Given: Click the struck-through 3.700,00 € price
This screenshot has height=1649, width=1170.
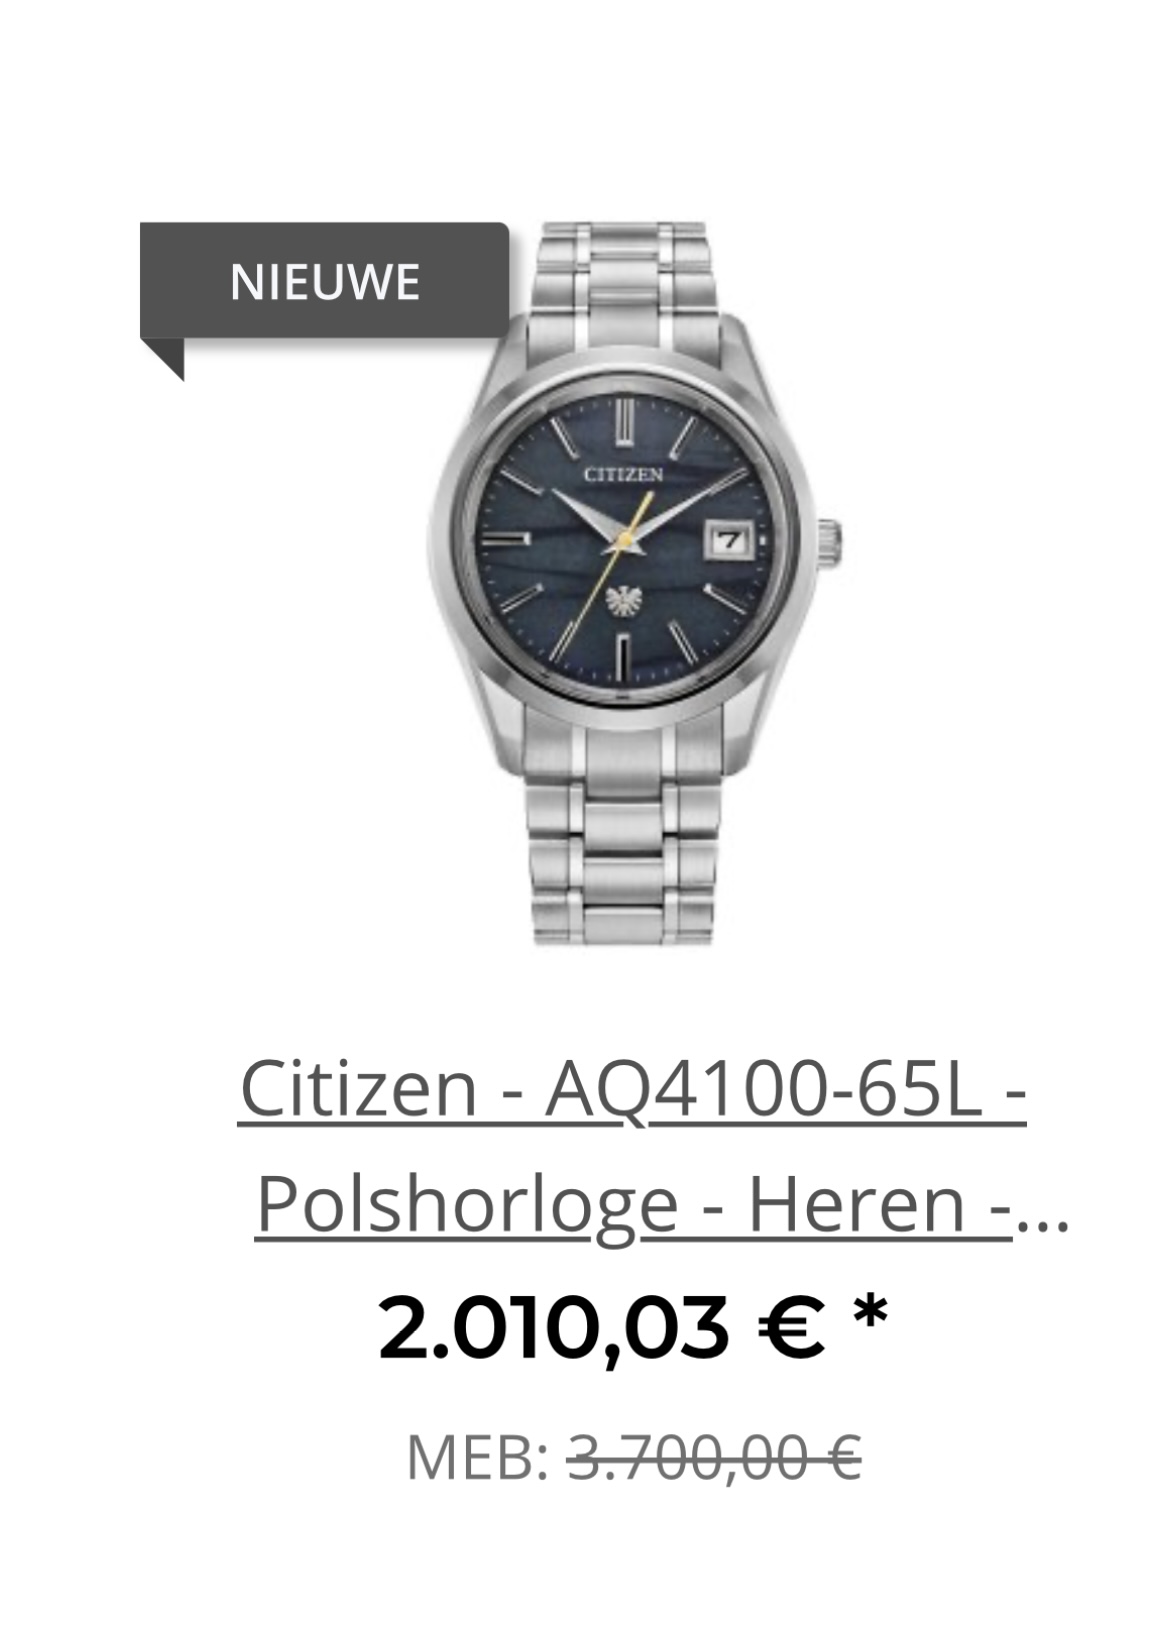Looking at the screenshot, I should tap(714, 1458).
